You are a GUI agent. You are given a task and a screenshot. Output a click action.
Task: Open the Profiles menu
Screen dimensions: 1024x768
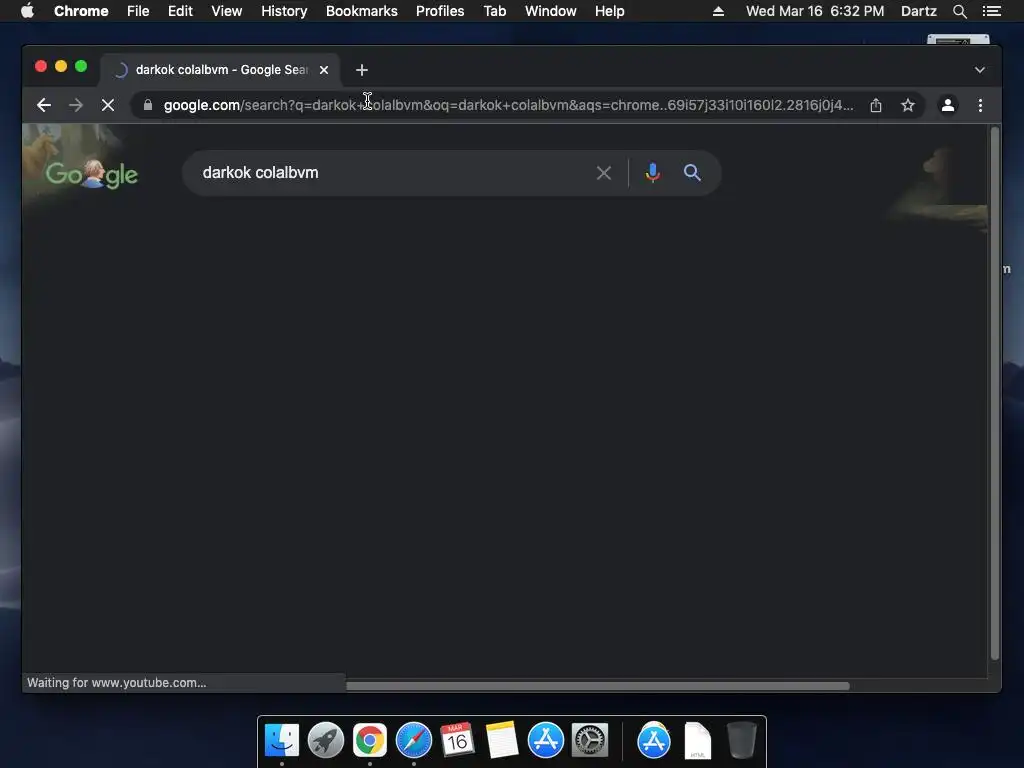[x=440, y=11]
